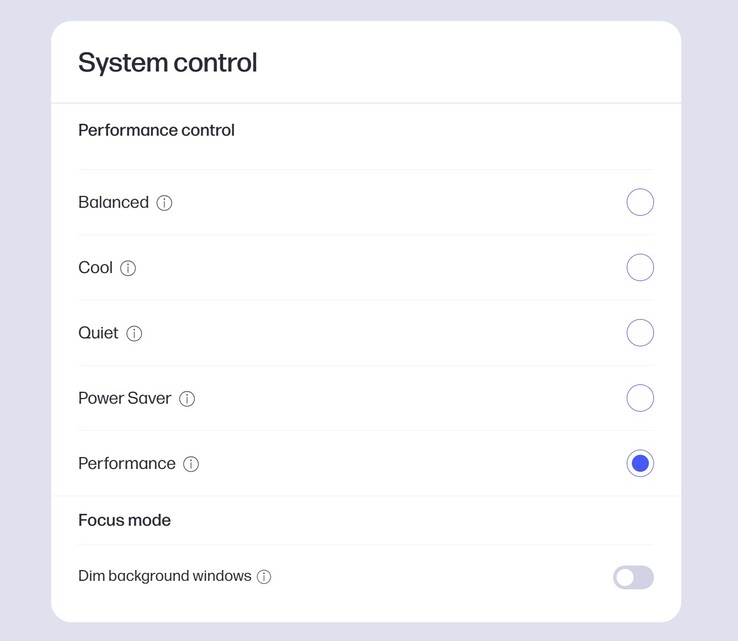Click the Performance mode label text

point(127,464)
